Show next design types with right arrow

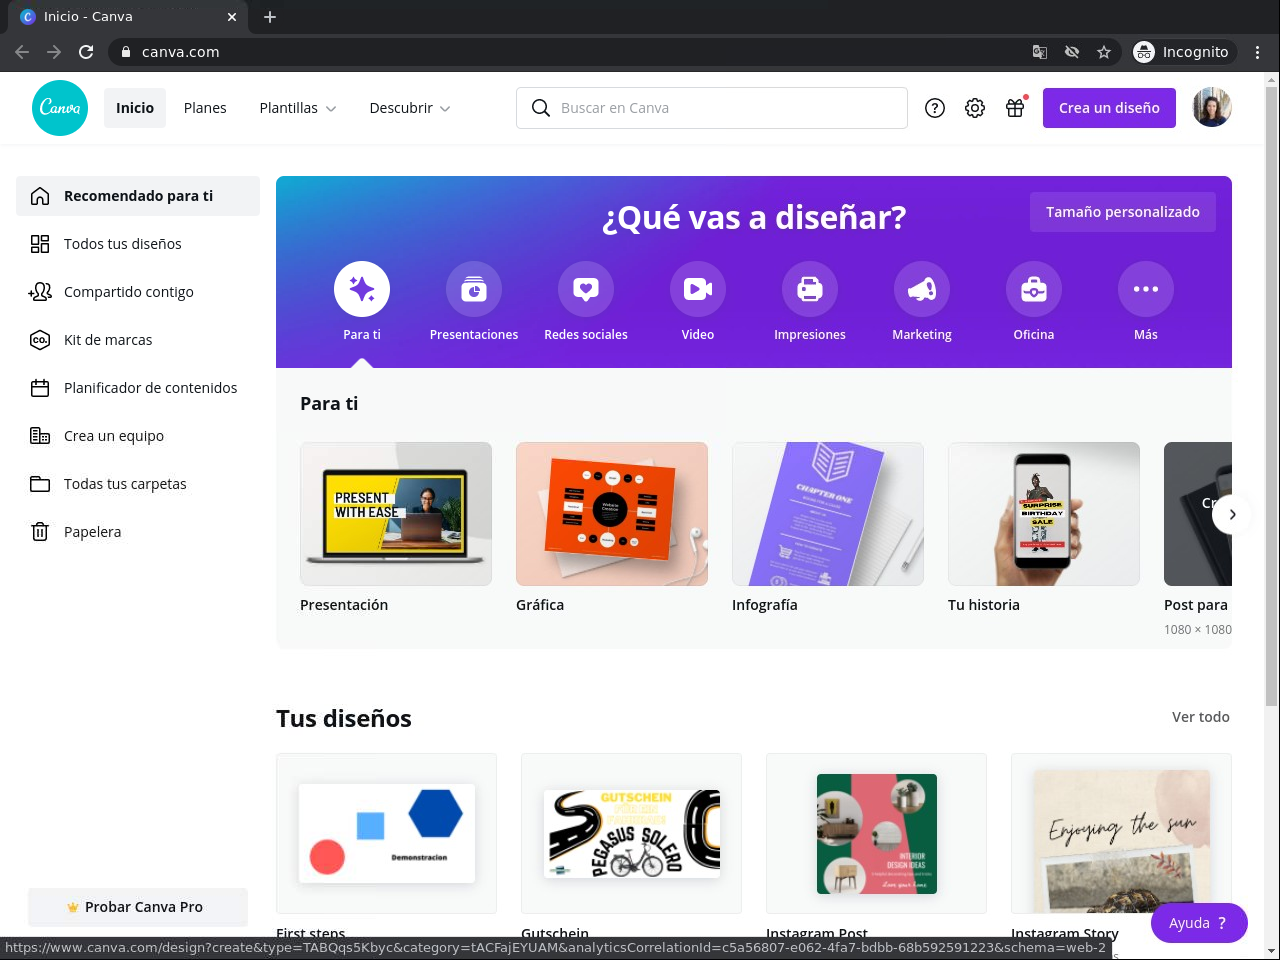click(1232, 514)
